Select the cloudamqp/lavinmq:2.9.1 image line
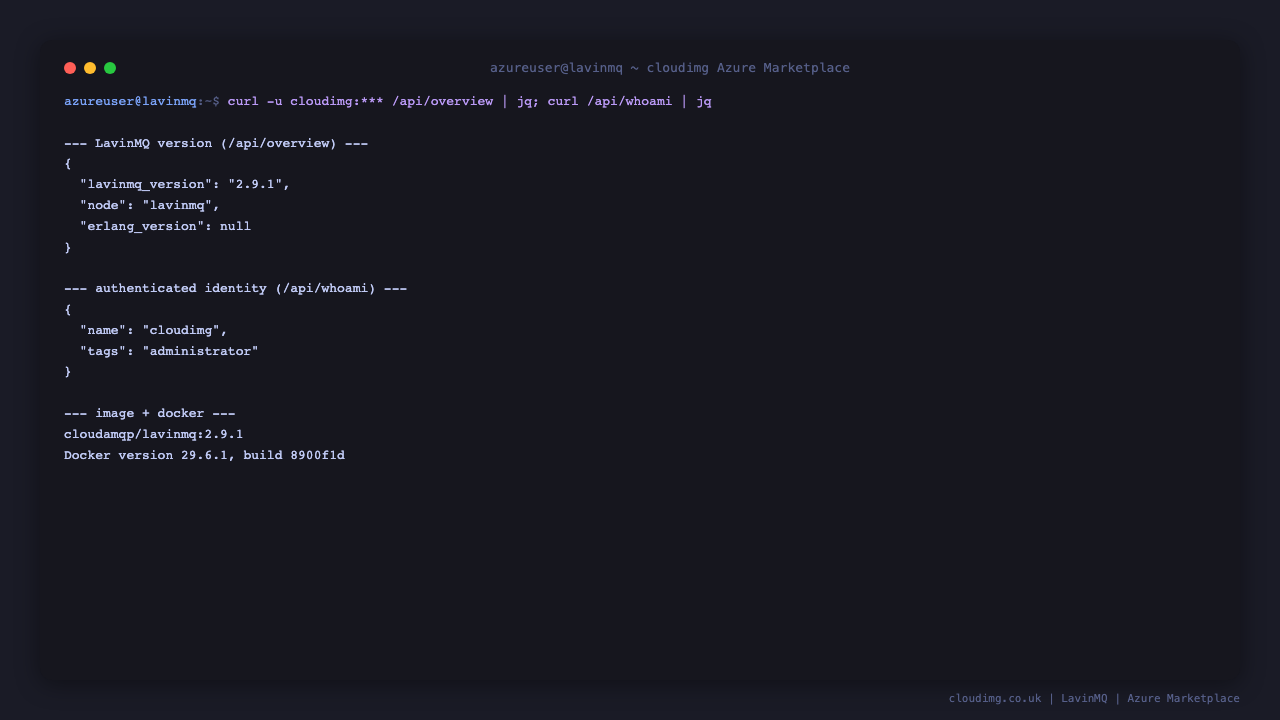Image resolution: width=1280 pixels, height=720 pixels. pos(154,434)
